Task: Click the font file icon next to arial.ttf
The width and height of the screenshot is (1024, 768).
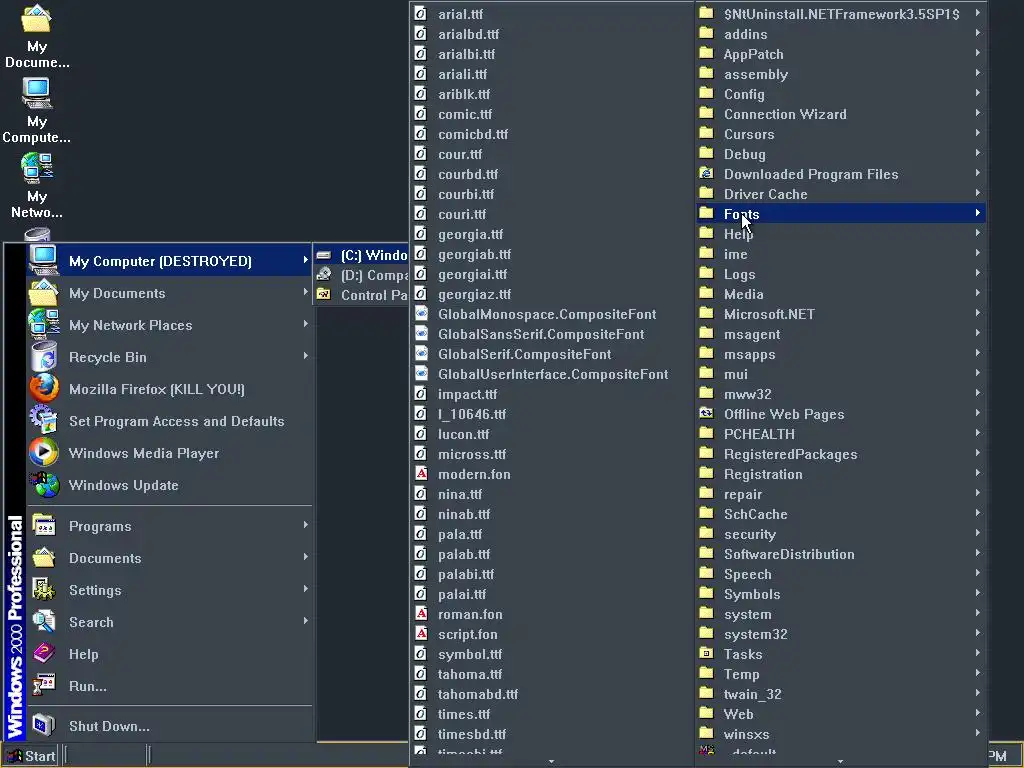Action: 421,14
